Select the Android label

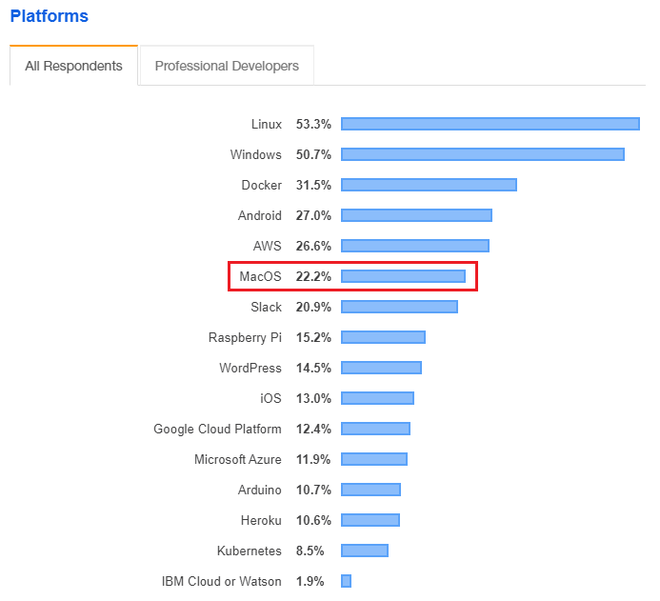pyautogui.click(x=260, y=215)
